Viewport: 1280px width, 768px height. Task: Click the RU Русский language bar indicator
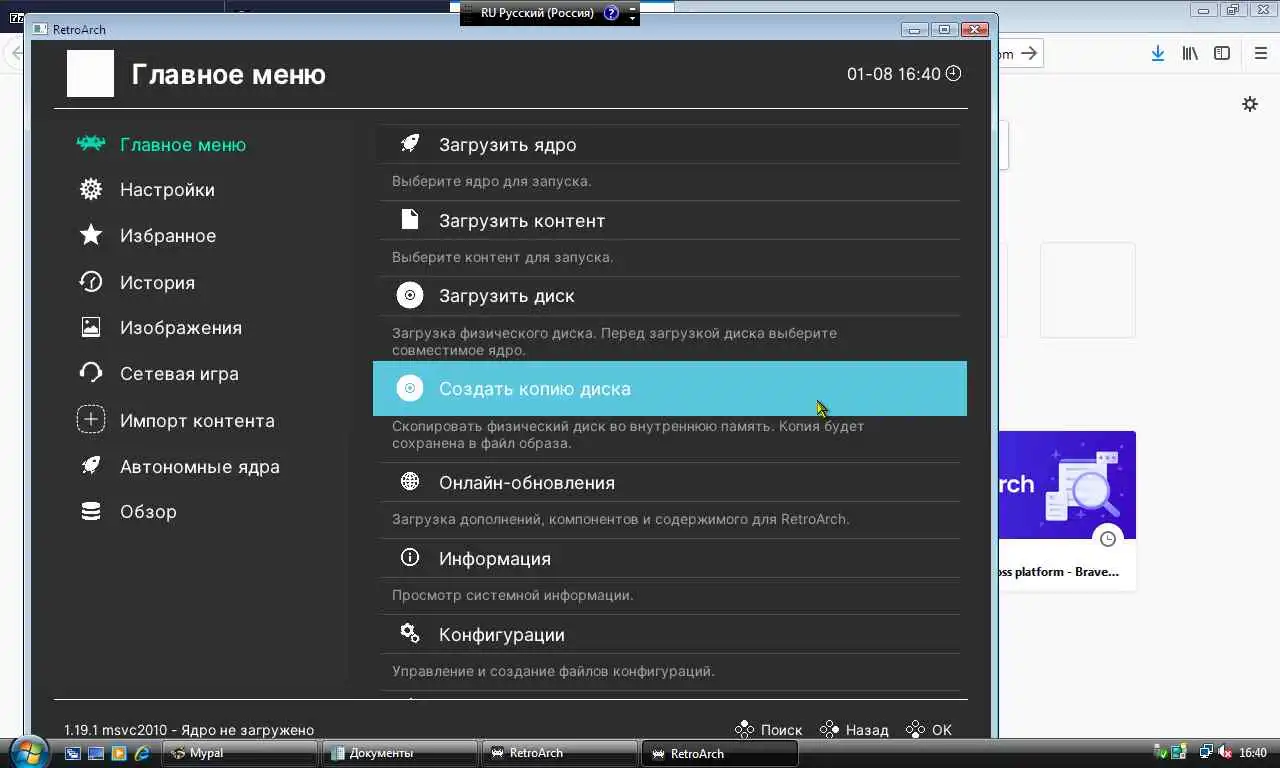(537, 13)
